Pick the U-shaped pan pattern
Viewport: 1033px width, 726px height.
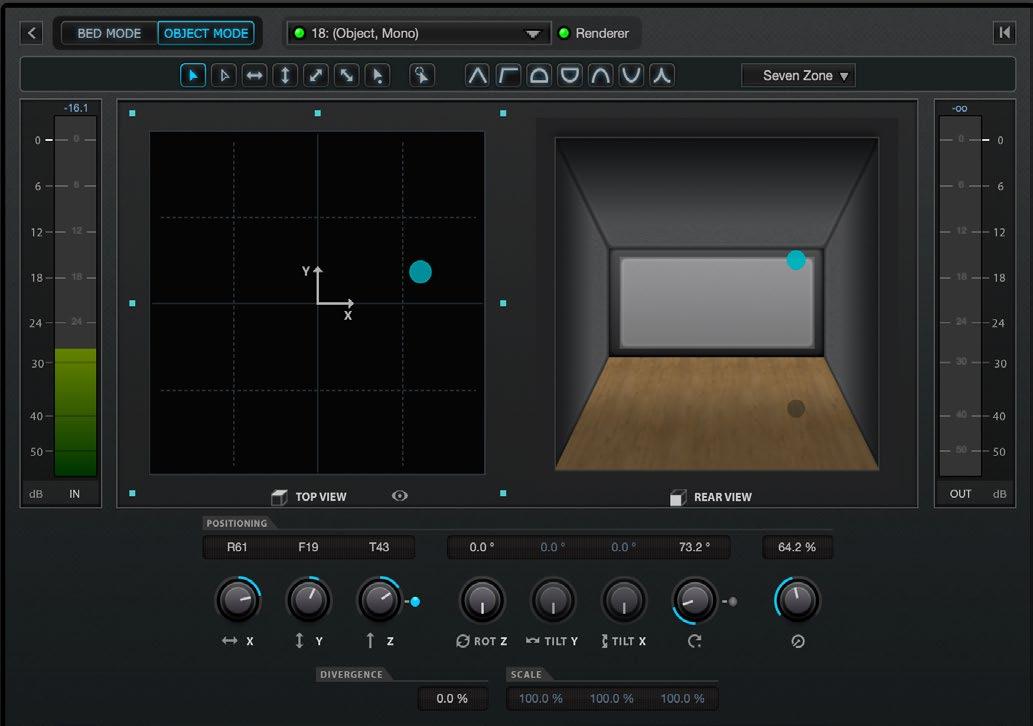pos(631,76)
